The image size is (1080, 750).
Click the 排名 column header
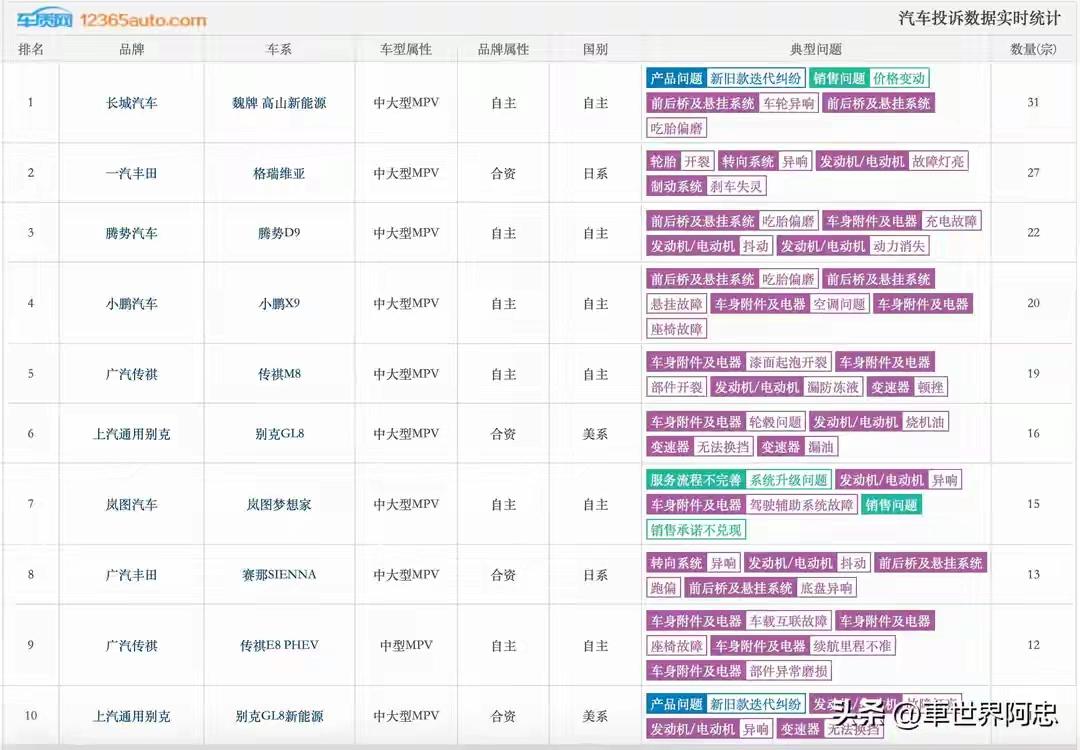point(31,49)
